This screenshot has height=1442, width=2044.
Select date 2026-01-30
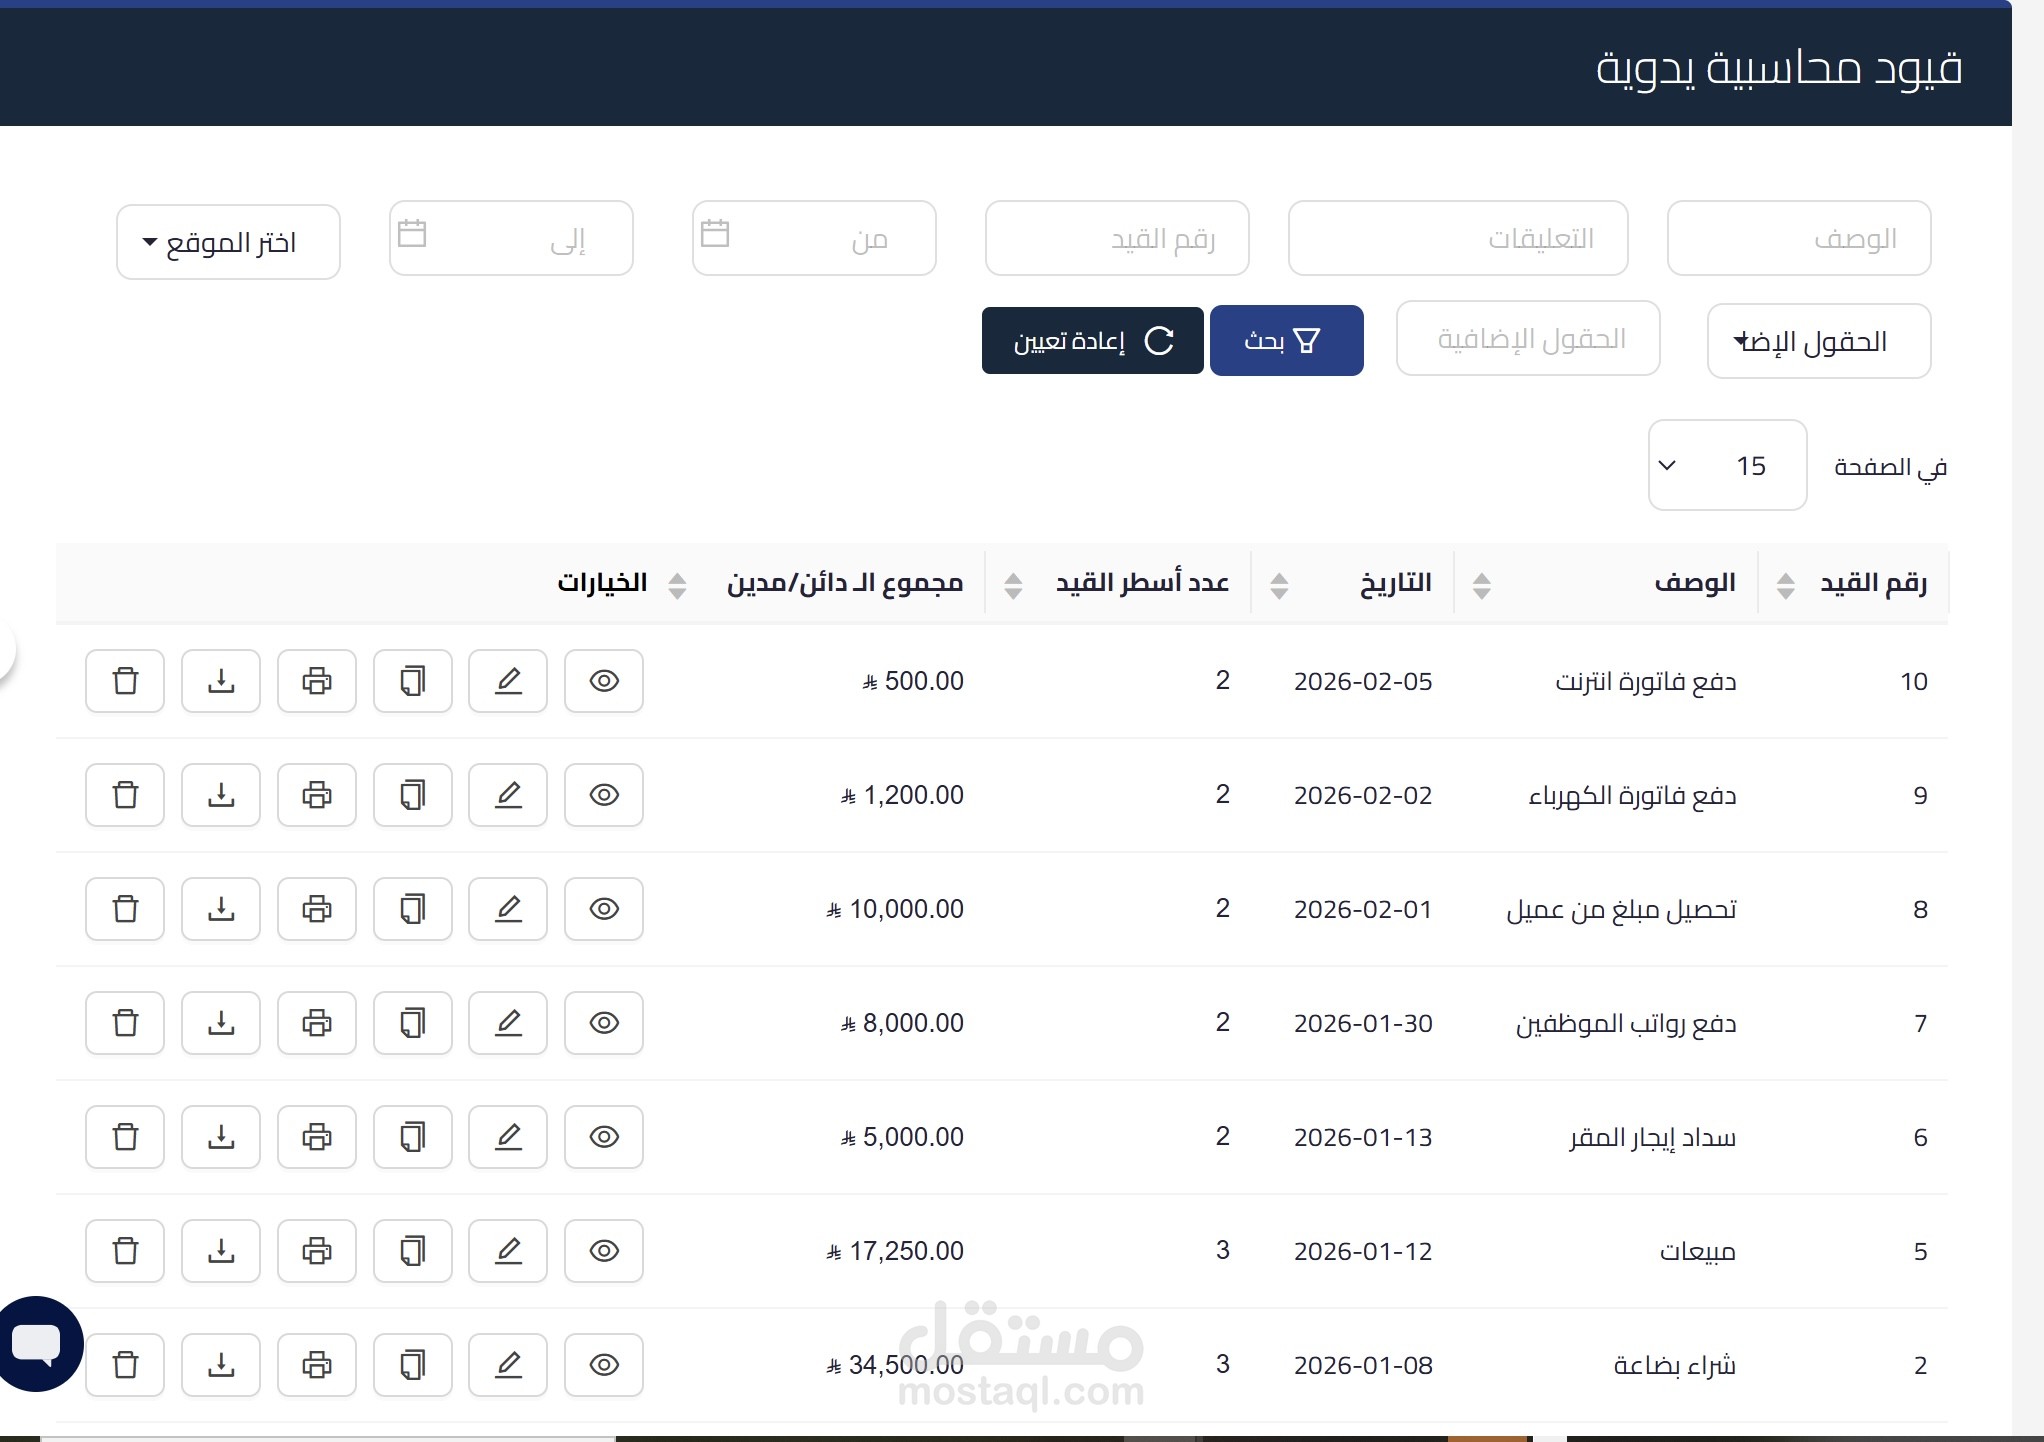1363,1023
